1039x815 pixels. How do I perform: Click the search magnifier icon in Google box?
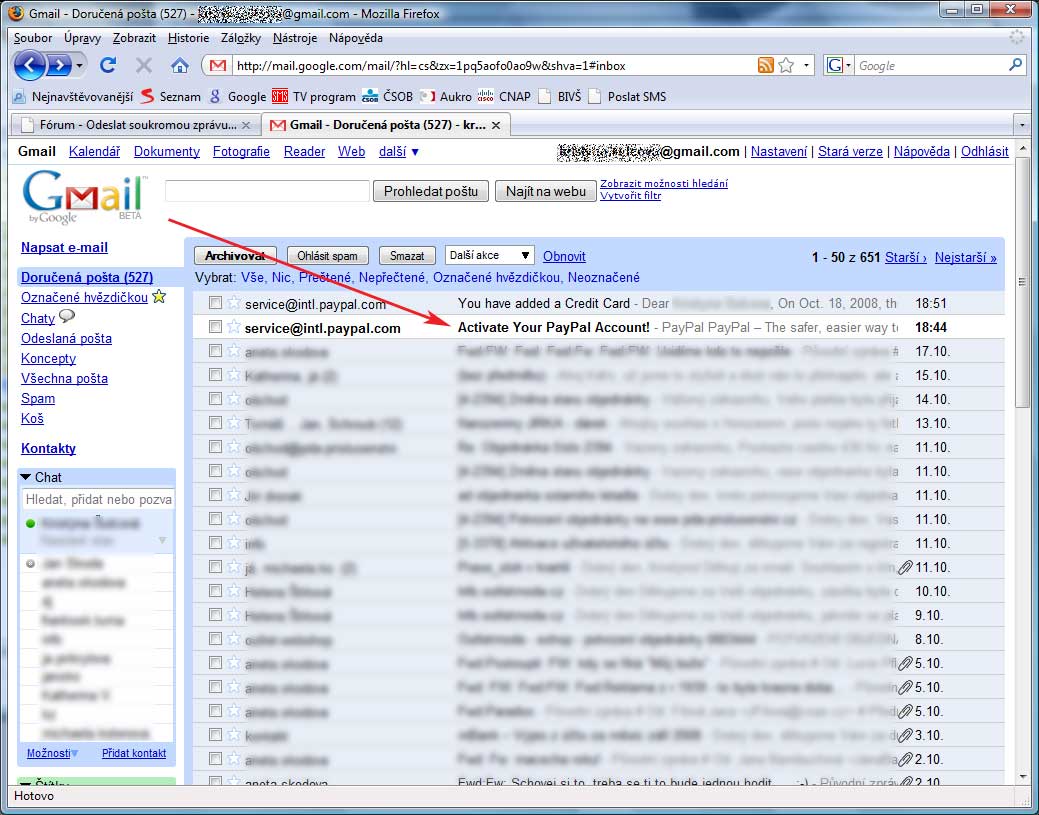[x=1015, y=65]
